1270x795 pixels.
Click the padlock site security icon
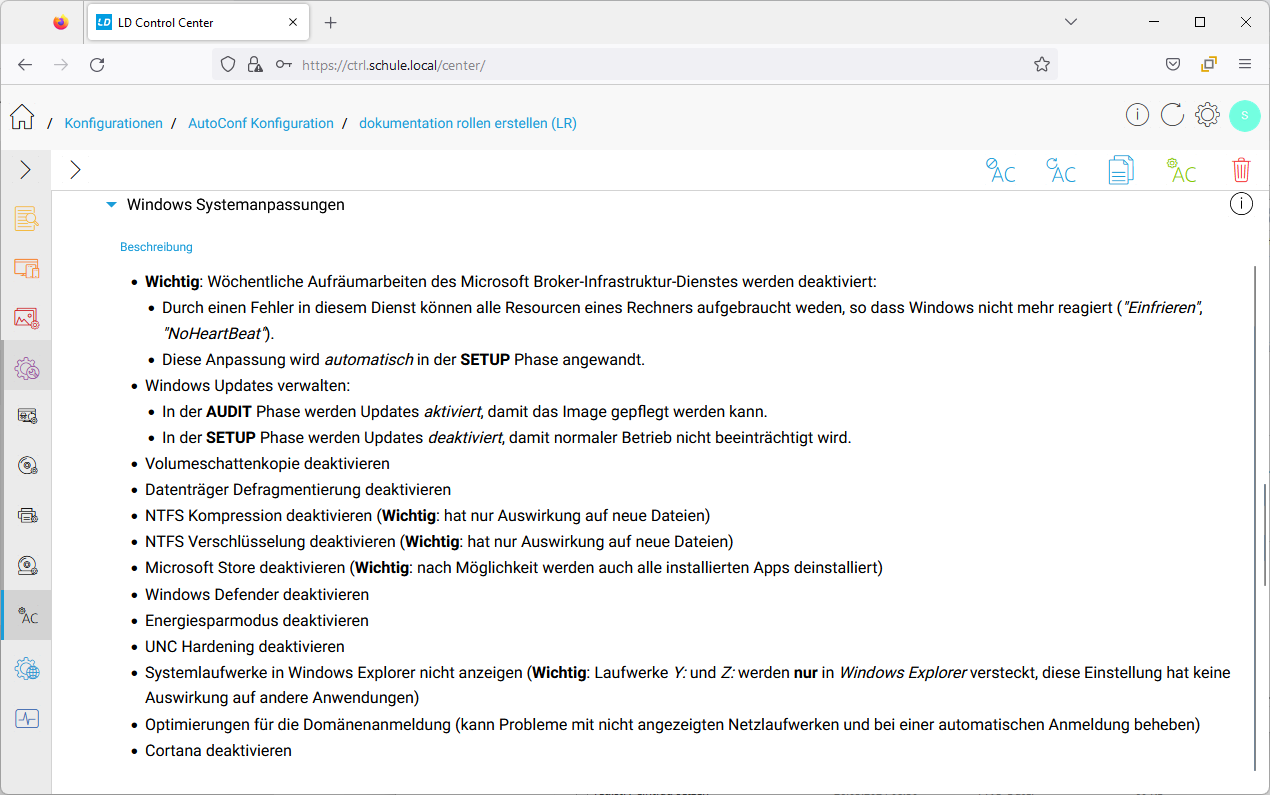coord(255,64)
